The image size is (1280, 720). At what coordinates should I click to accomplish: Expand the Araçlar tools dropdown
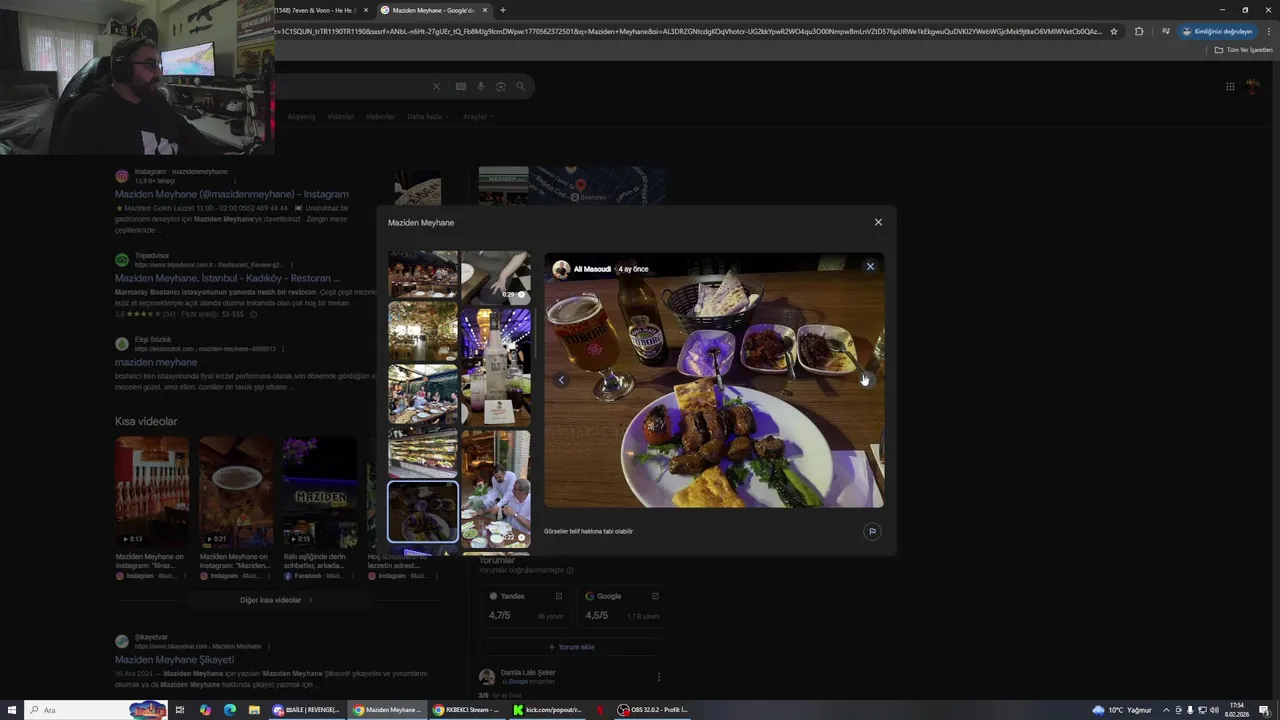tap(477, 116)
